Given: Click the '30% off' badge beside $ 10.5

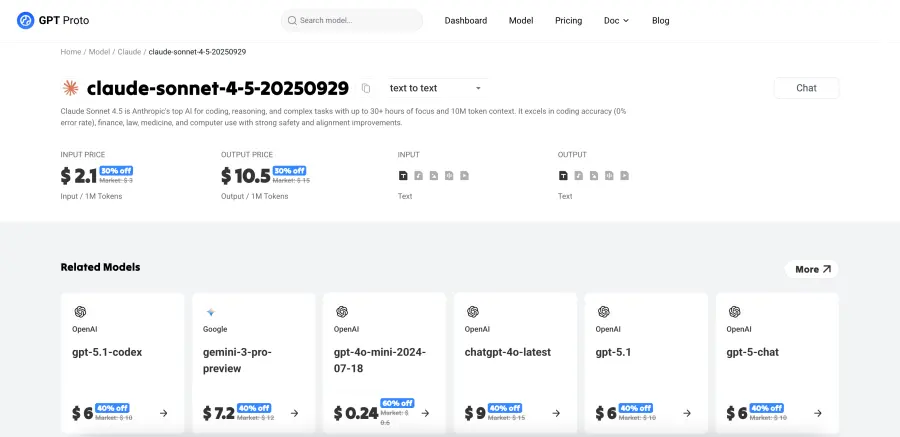Looking at the screenshot, I should (x=289, y=171).
